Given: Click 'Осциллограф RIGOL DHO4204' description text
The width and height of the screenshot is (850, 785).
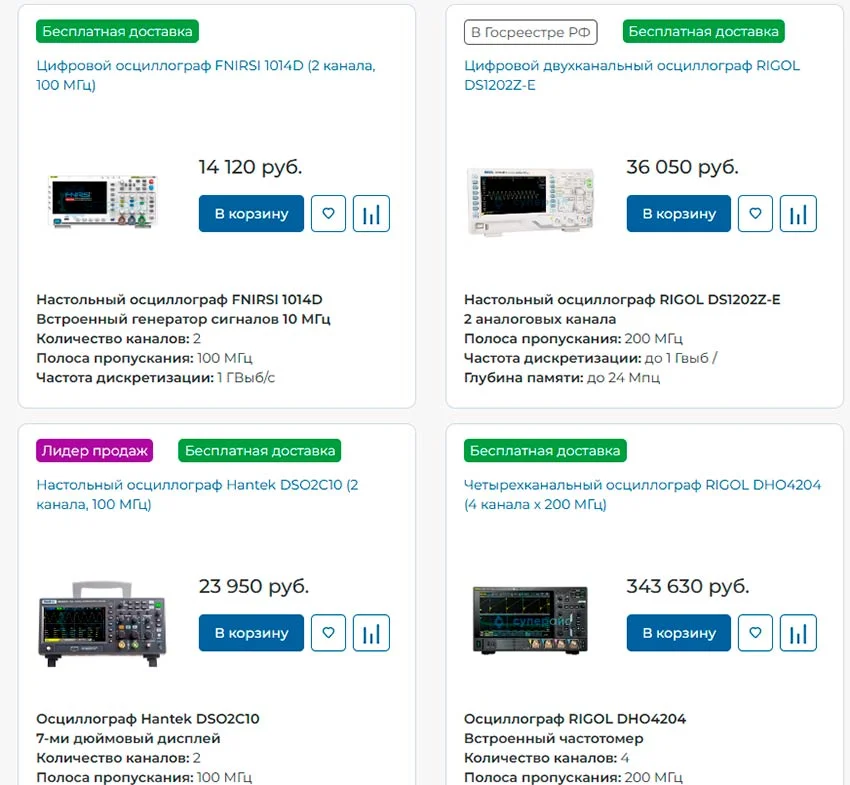Looking at the screenshot, I should [x=575, y=719].
